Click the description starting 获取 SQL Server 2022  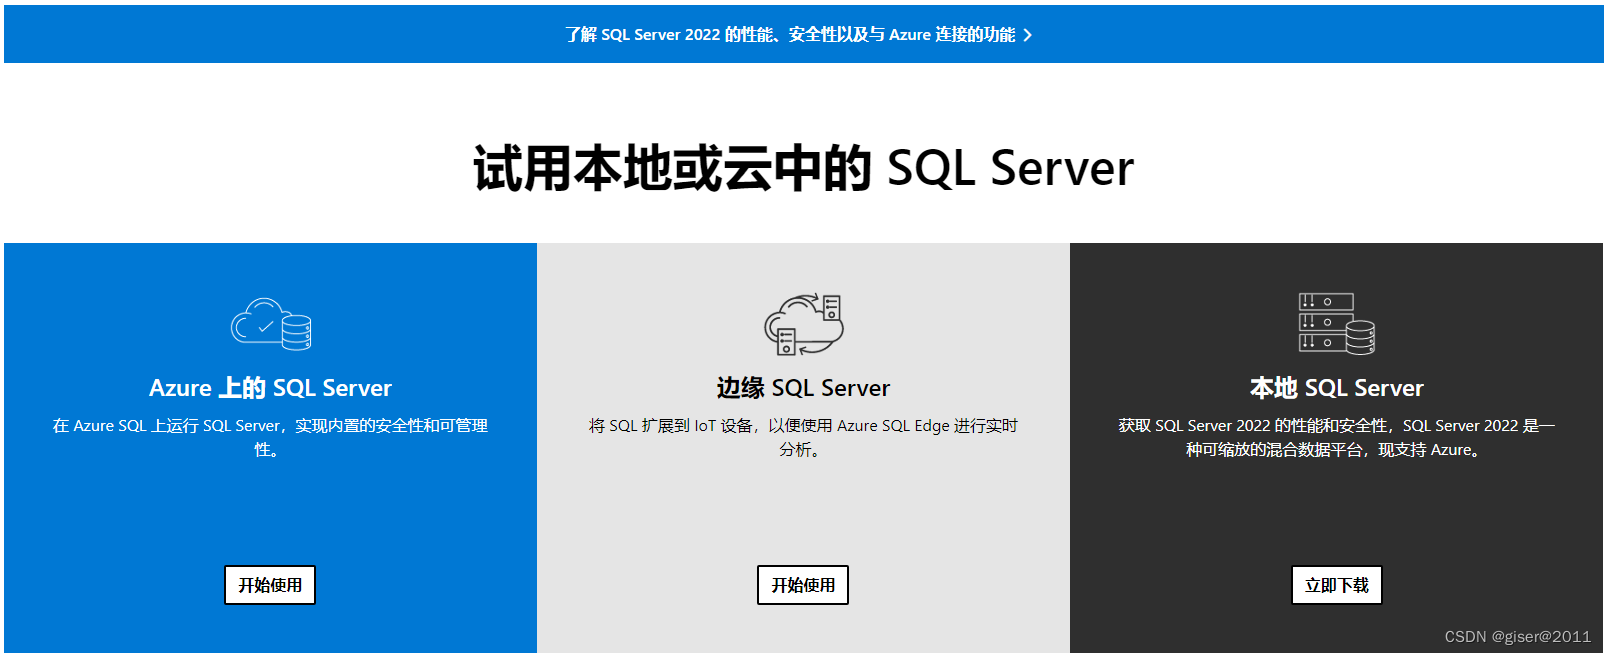pos(1337,438)
